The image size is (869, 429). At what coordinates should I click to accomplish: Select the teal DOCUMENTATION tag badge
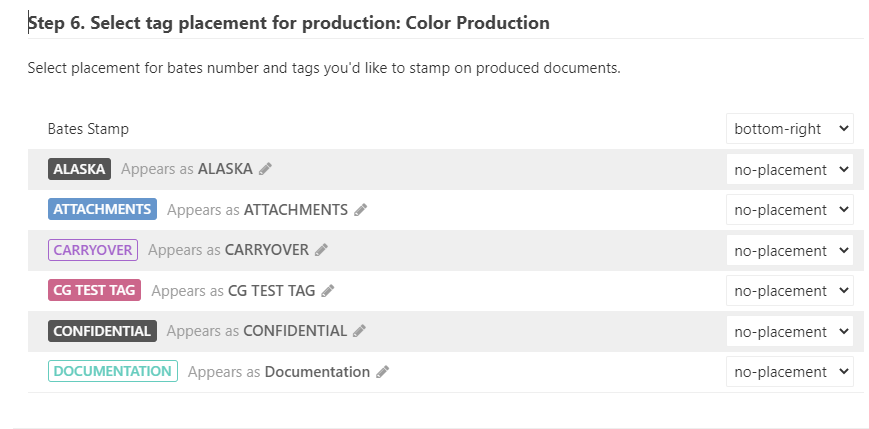(x=112, y=372)
